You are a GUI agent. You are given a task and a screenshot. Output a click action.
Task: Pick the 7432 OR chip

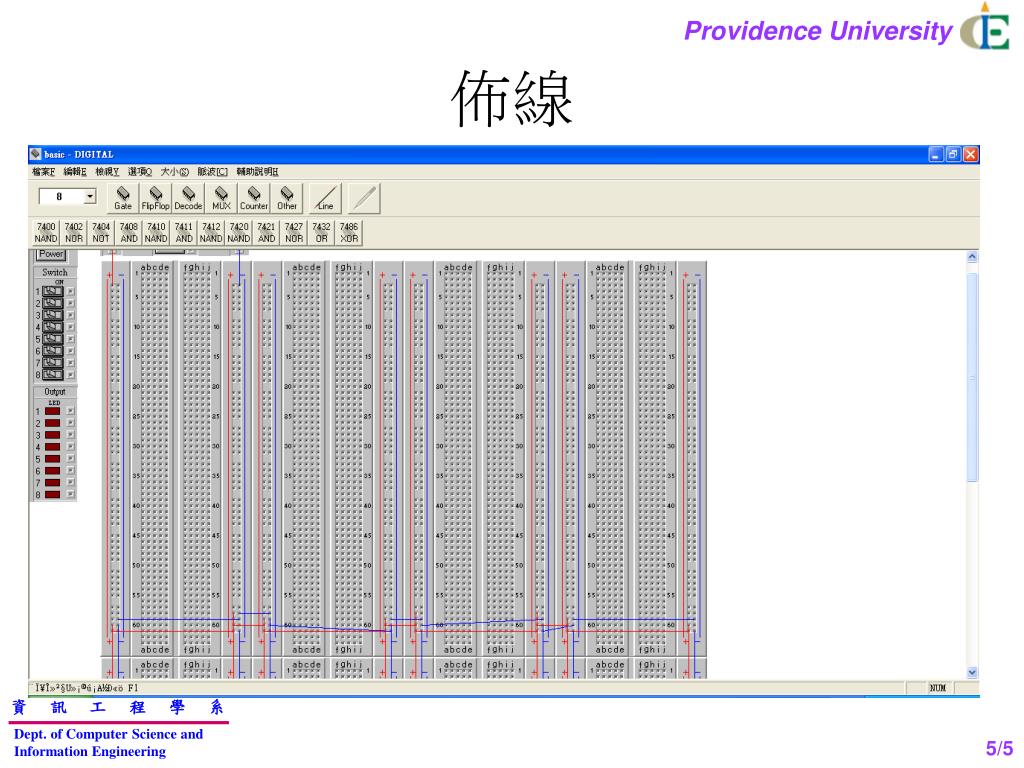(321, 232)
